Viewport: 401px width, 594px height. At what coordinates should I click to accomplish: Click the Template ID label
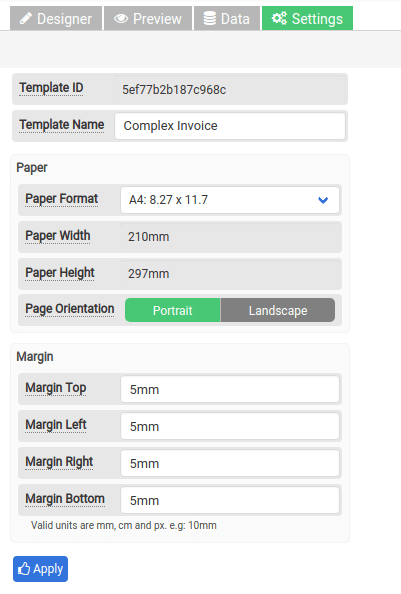51,88
